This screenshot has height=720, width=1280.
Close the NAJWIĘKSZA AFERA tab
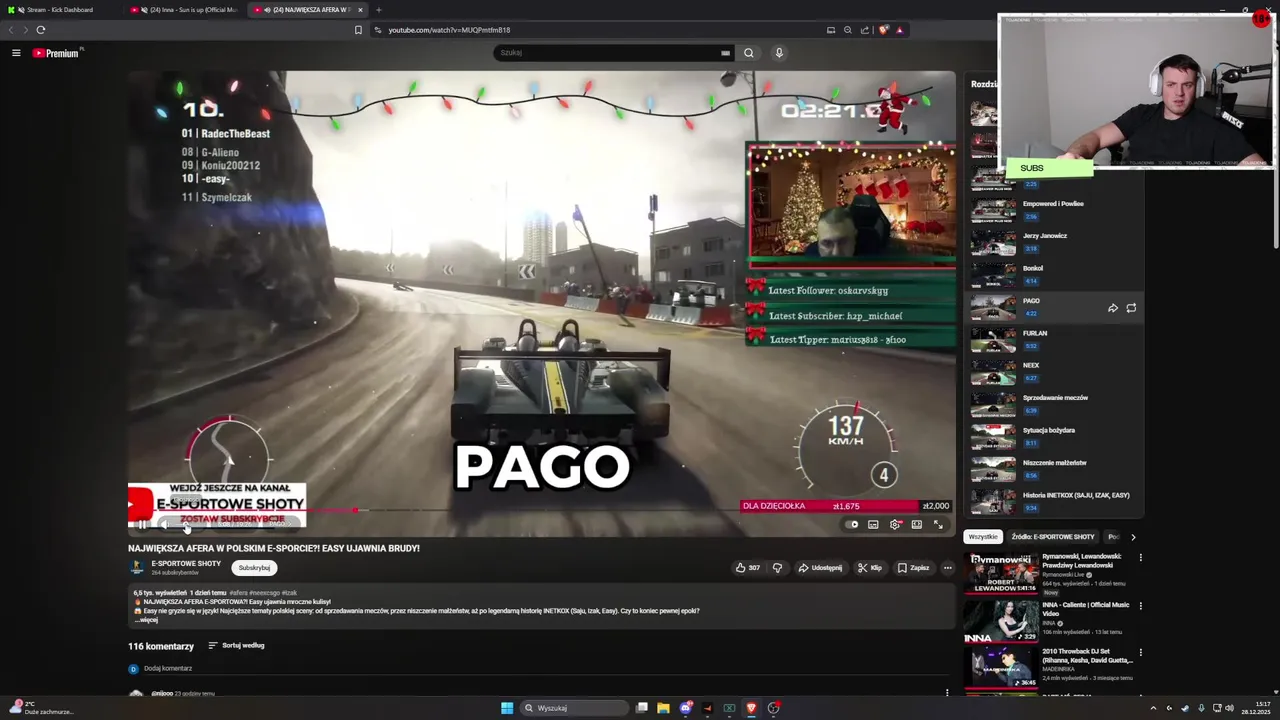360,10
